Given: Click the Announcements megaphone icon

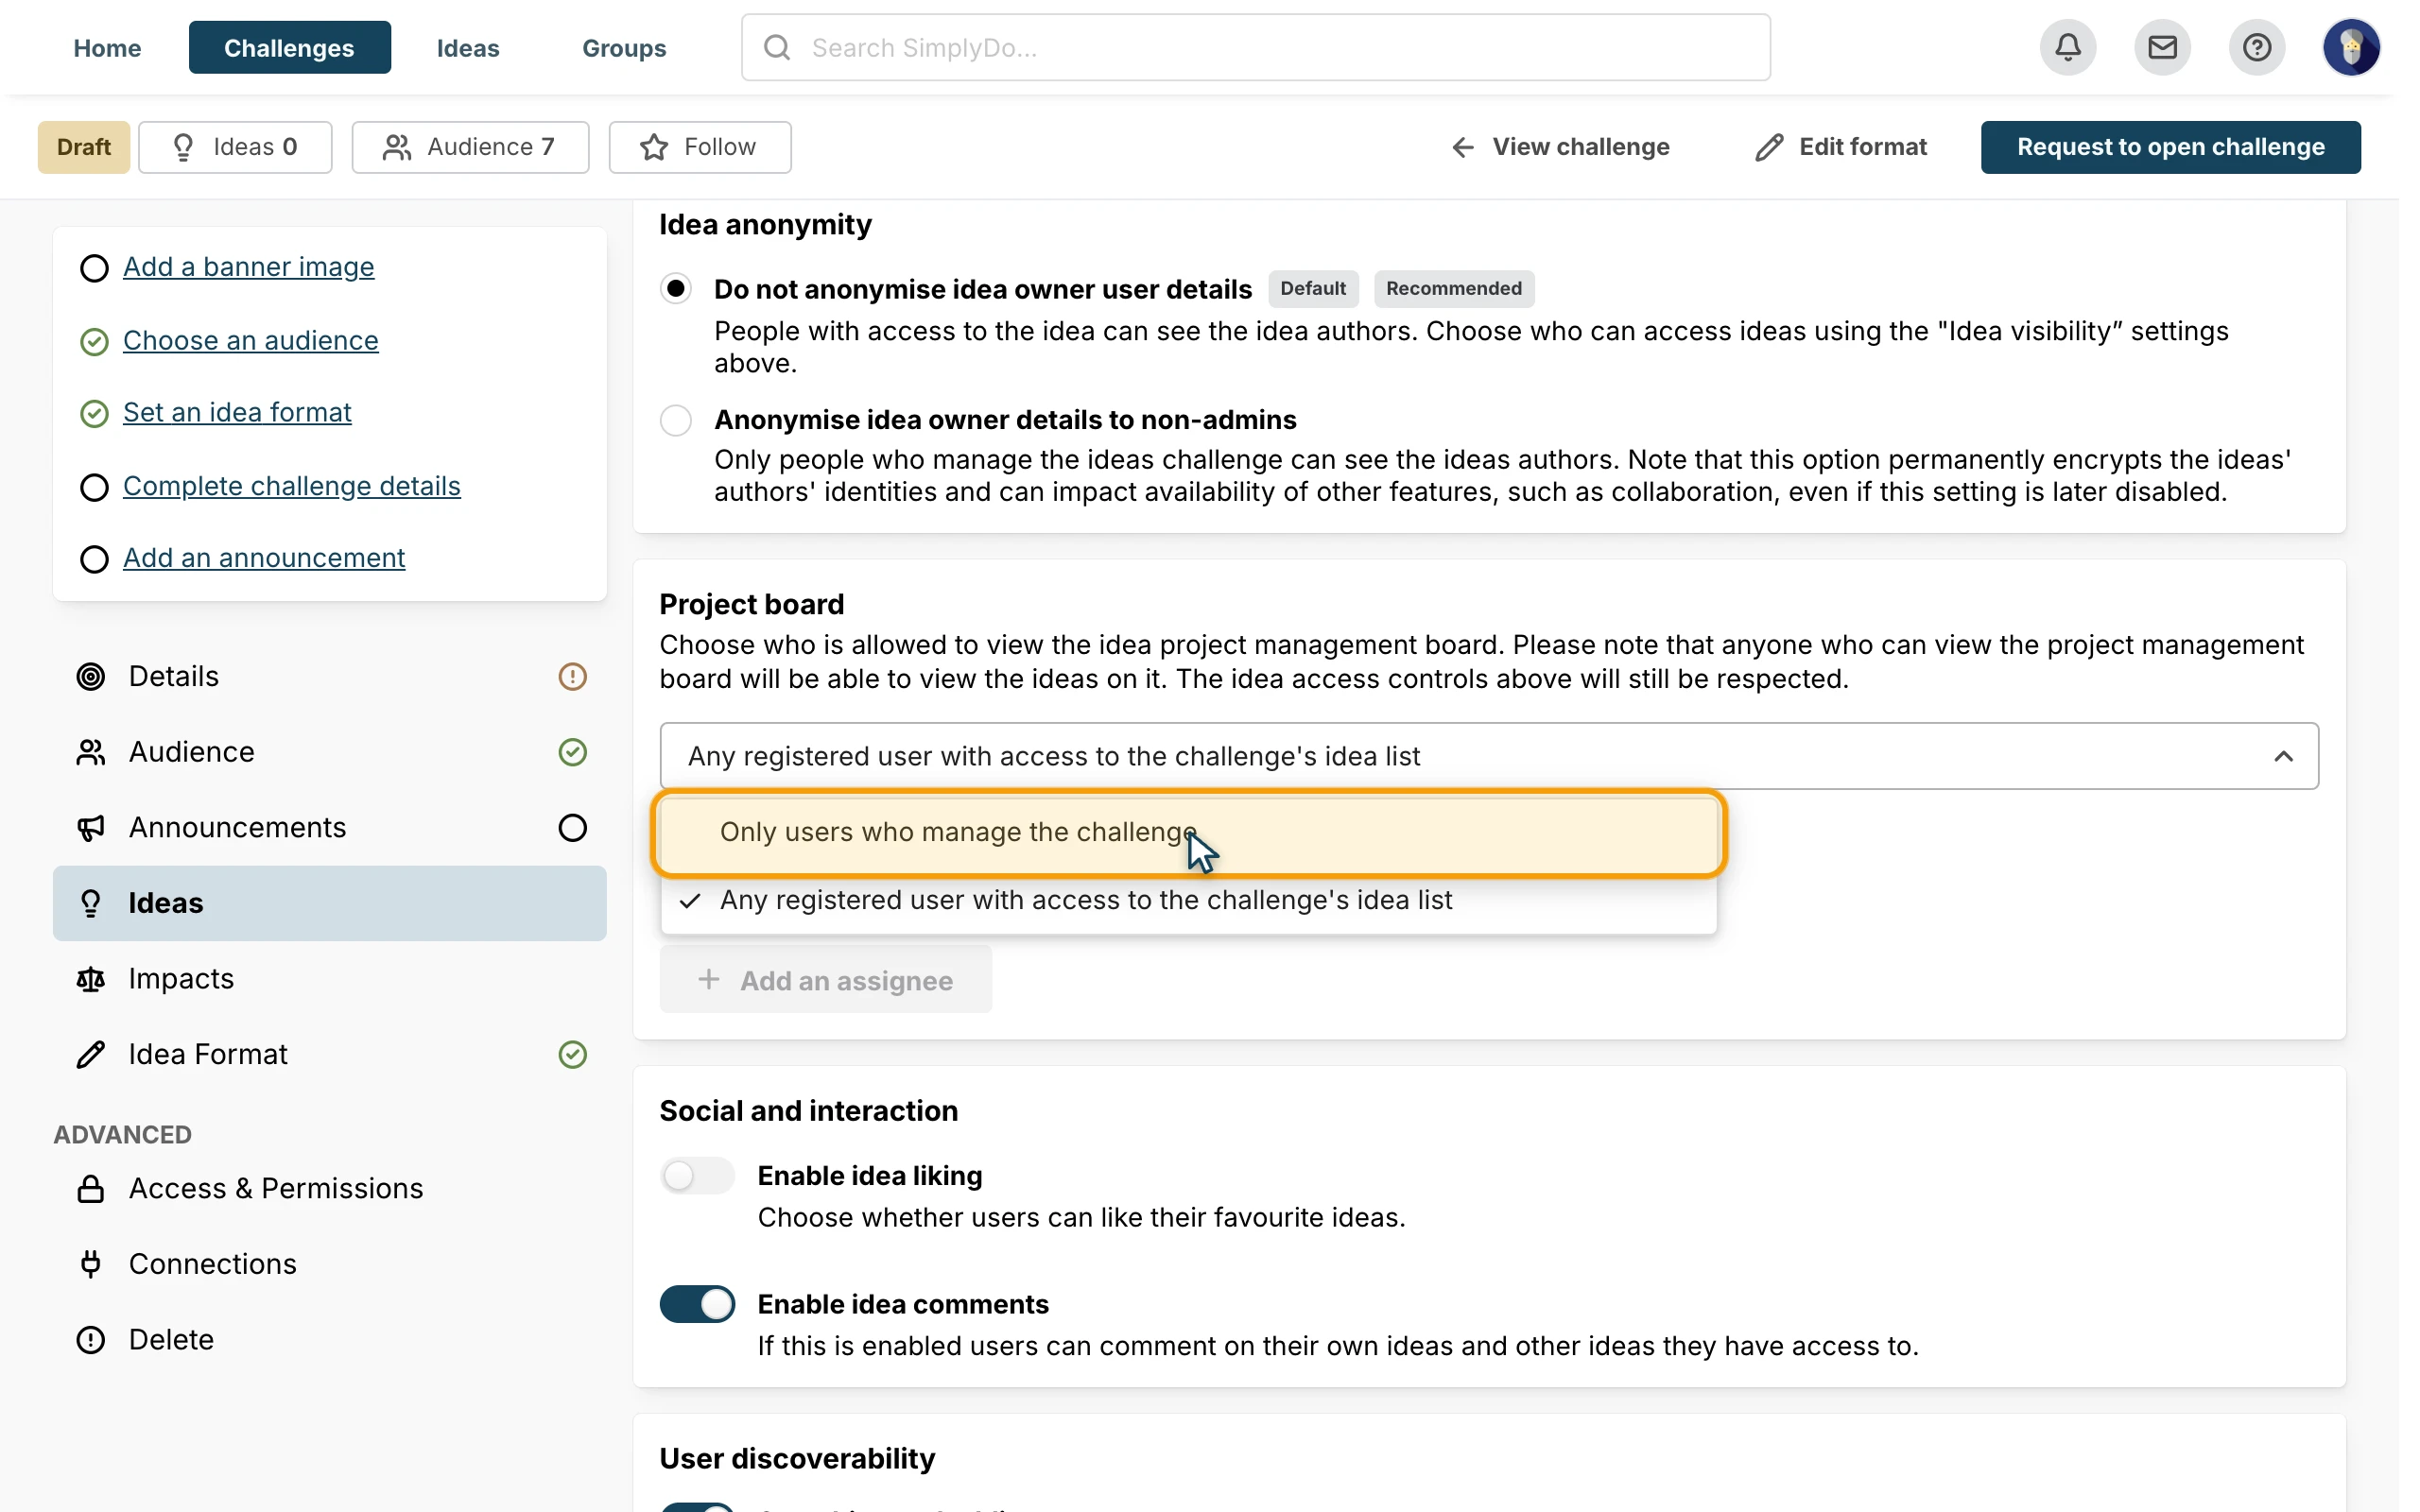Looking at the screenshot, I should tap(91, 828).
